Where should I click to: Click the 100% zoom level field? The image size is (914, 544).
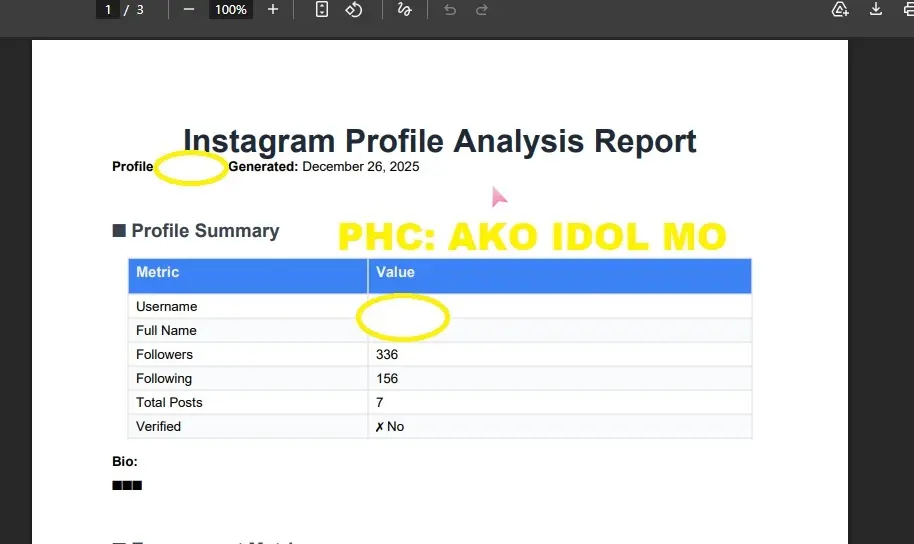231,9
